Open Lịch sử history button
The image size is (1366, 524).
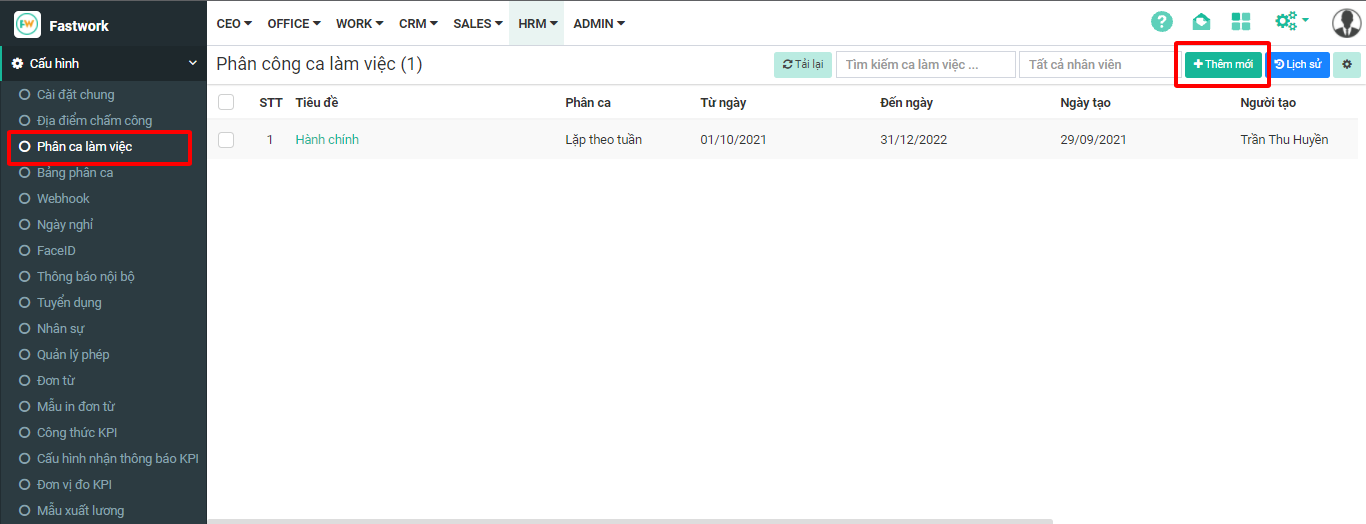pyautogui.click(x=1298, y=65)
